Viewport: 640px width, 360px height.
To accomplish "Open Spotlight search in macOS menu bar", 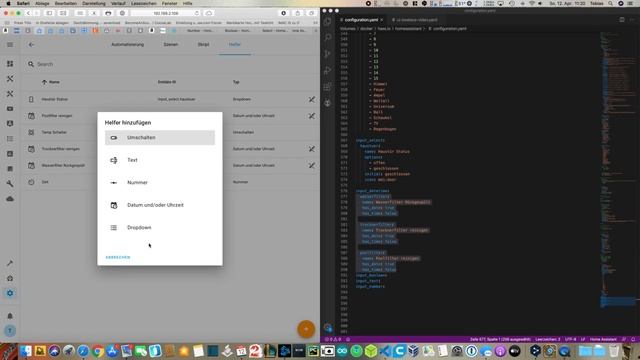I will click(x=610, y=3).
